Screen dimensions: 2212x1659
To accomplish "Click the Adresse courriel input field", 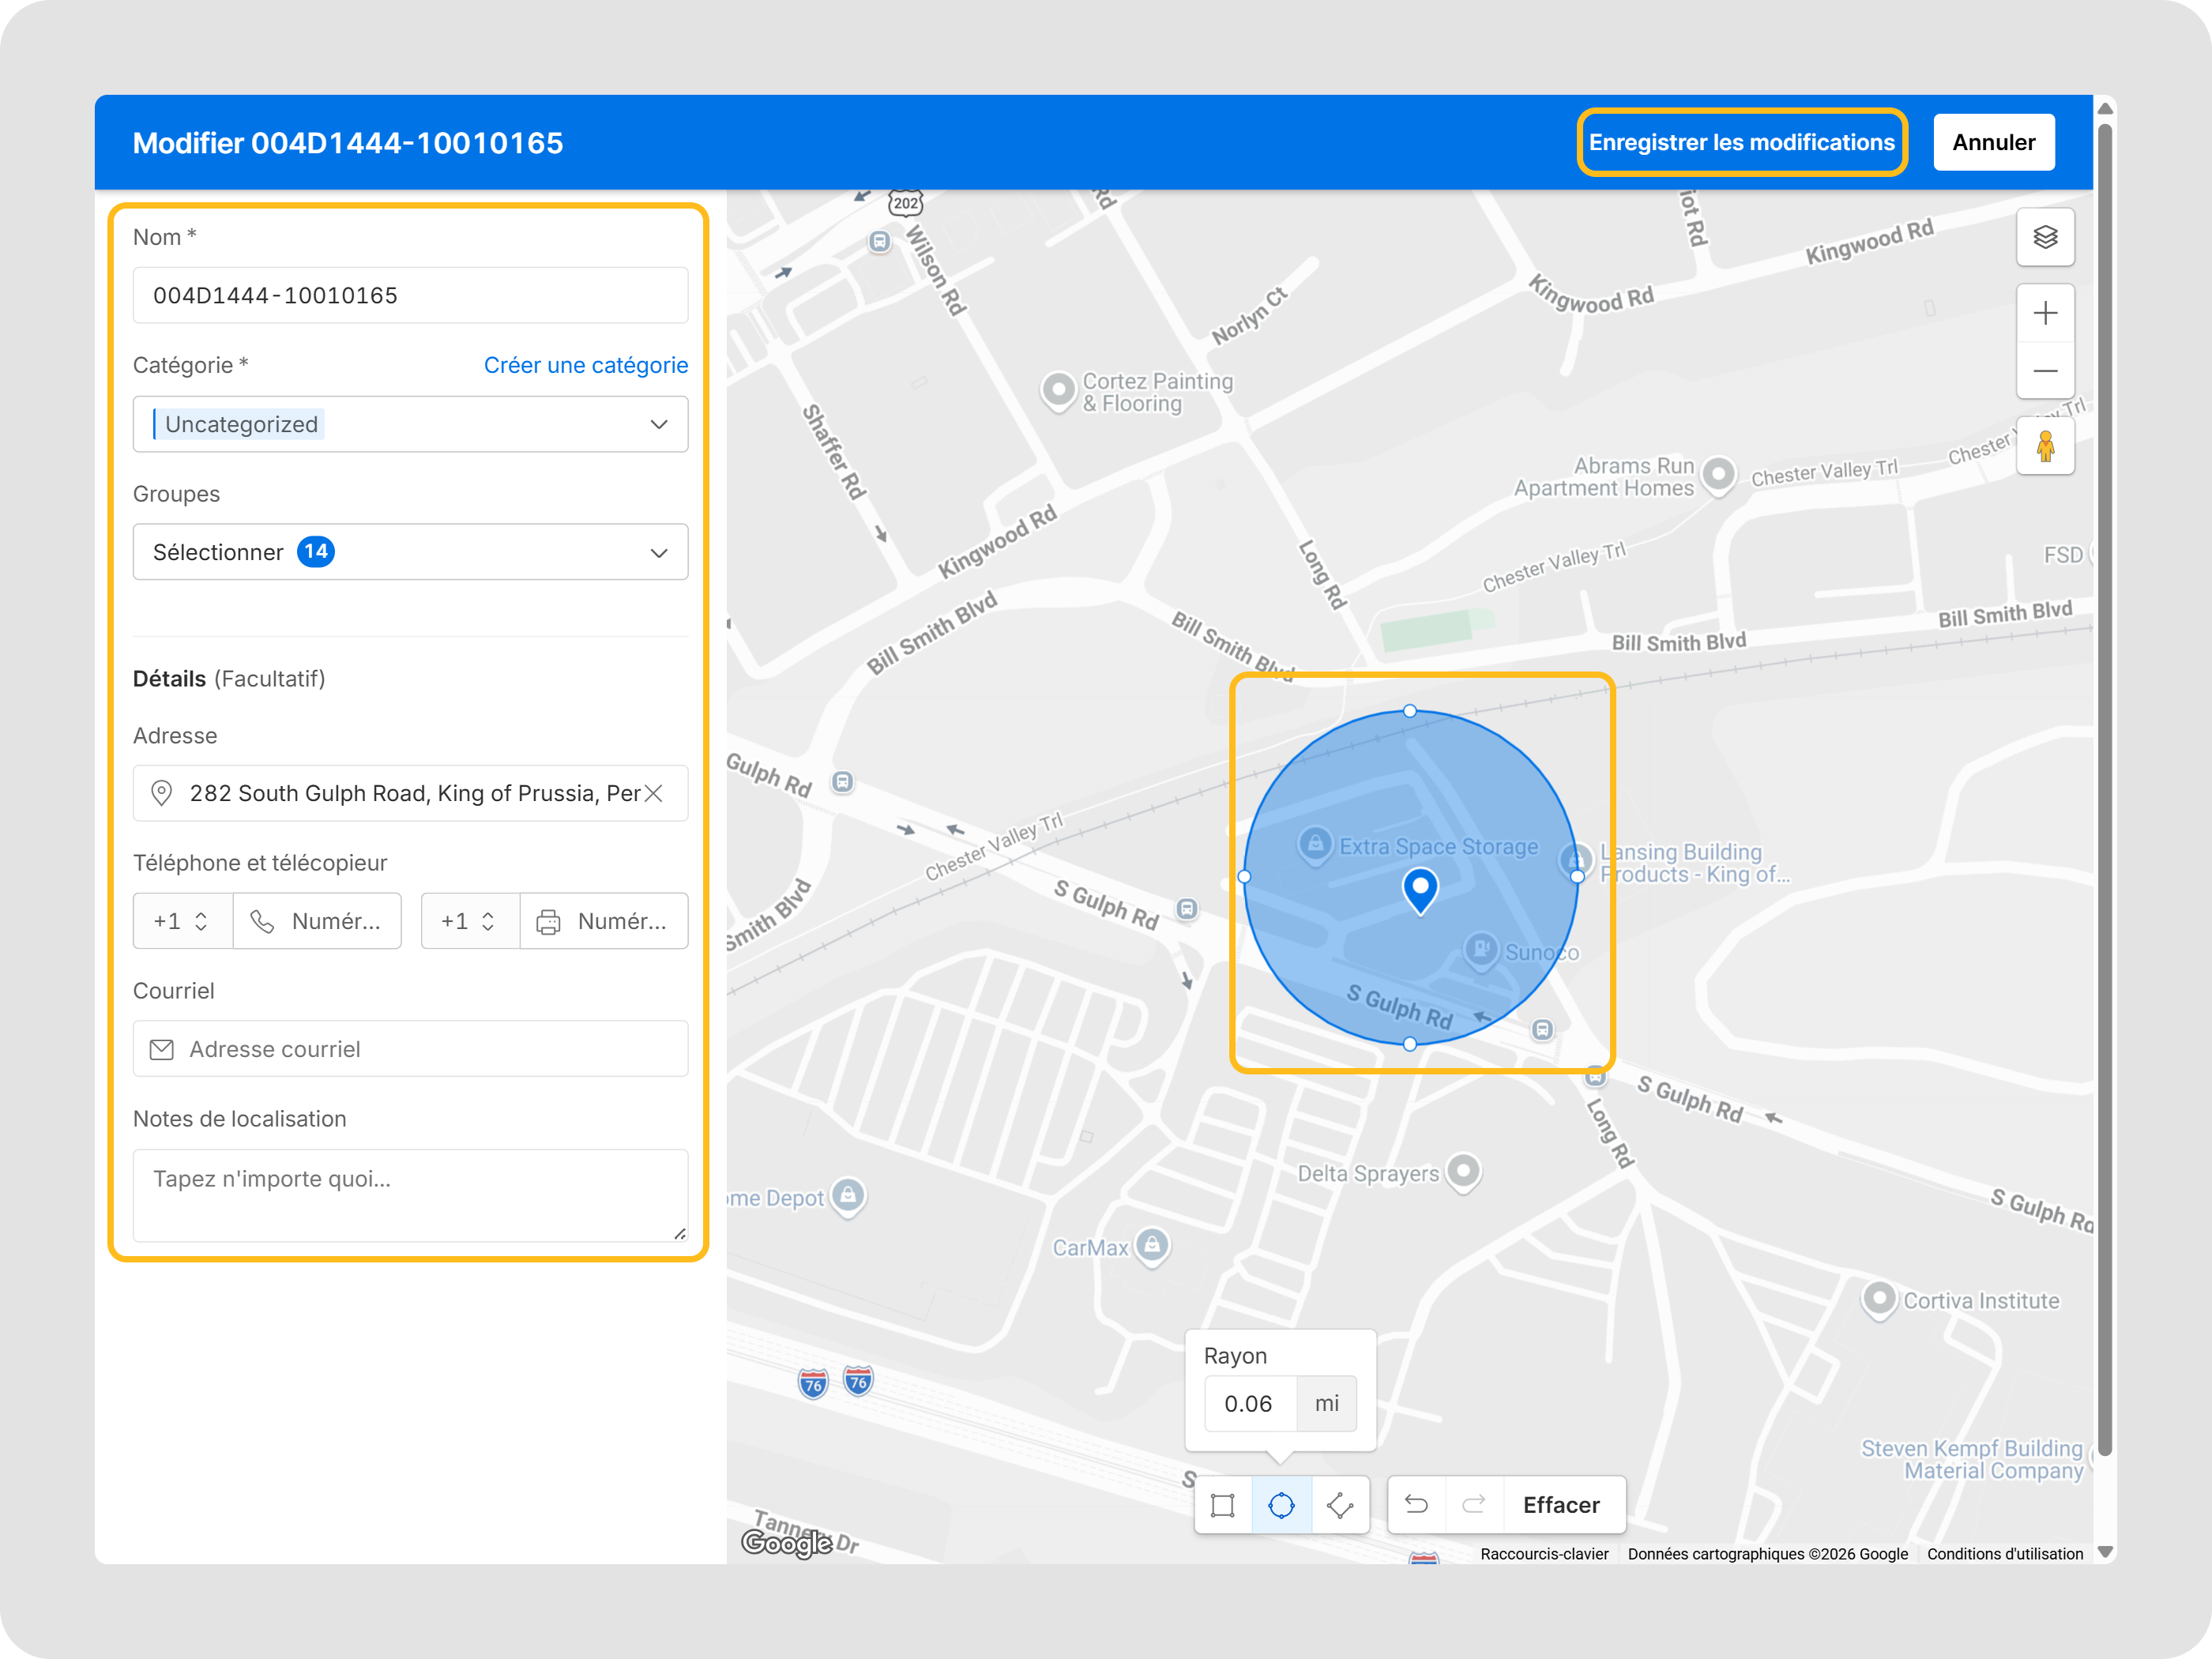I will [410, 1049].
